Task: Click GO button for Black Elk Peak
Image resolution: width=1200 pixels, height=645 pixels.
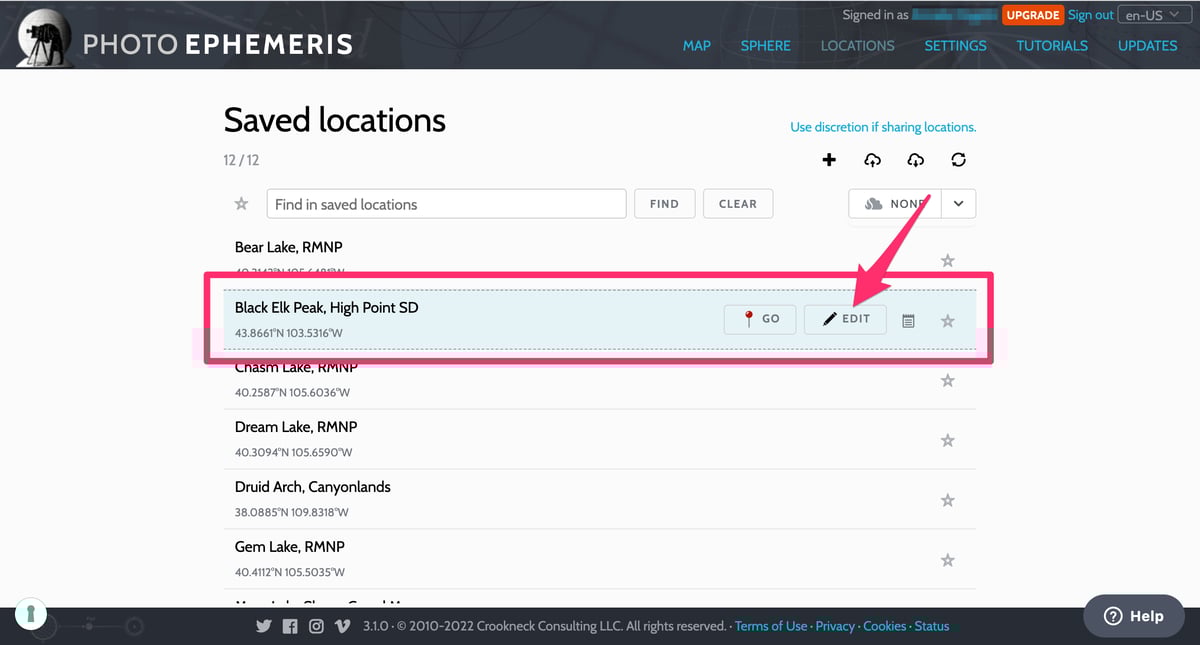Action: tap(760, 319)
